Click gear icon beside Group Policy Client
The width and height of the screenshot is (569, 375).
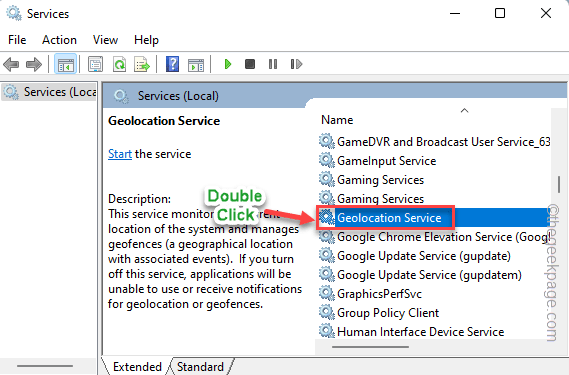[327, 312]
